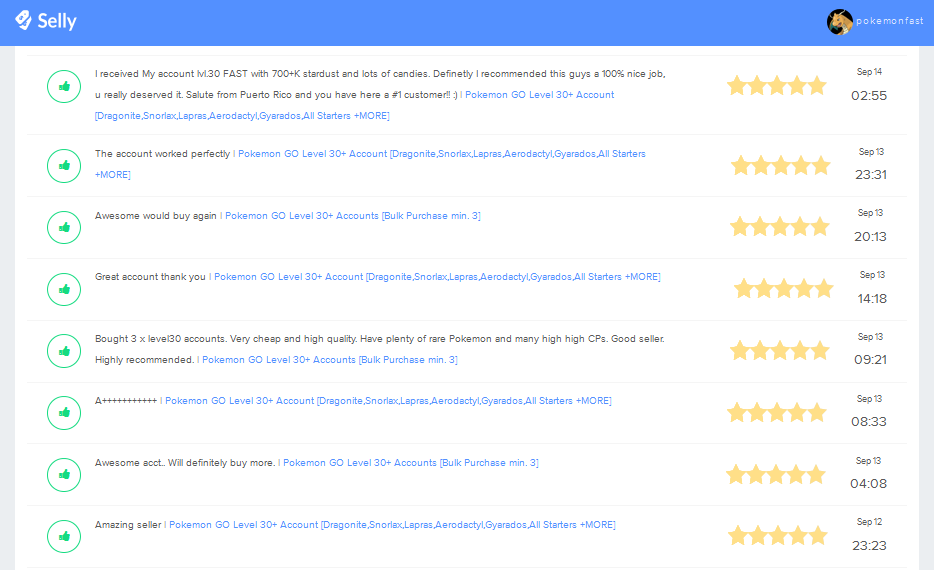Image resolution: width=934 pixels, height=570 pixels.
Task: Click thumbs-up icon on Puerto Rico review
Action: pyautogui.click(x=64, y=86)
